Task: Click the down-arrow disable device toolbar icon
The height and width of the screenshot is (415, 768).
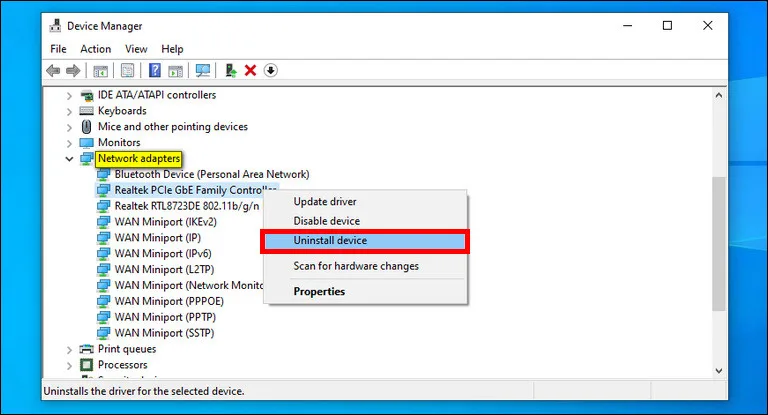Action: click(x=270, y=71)
